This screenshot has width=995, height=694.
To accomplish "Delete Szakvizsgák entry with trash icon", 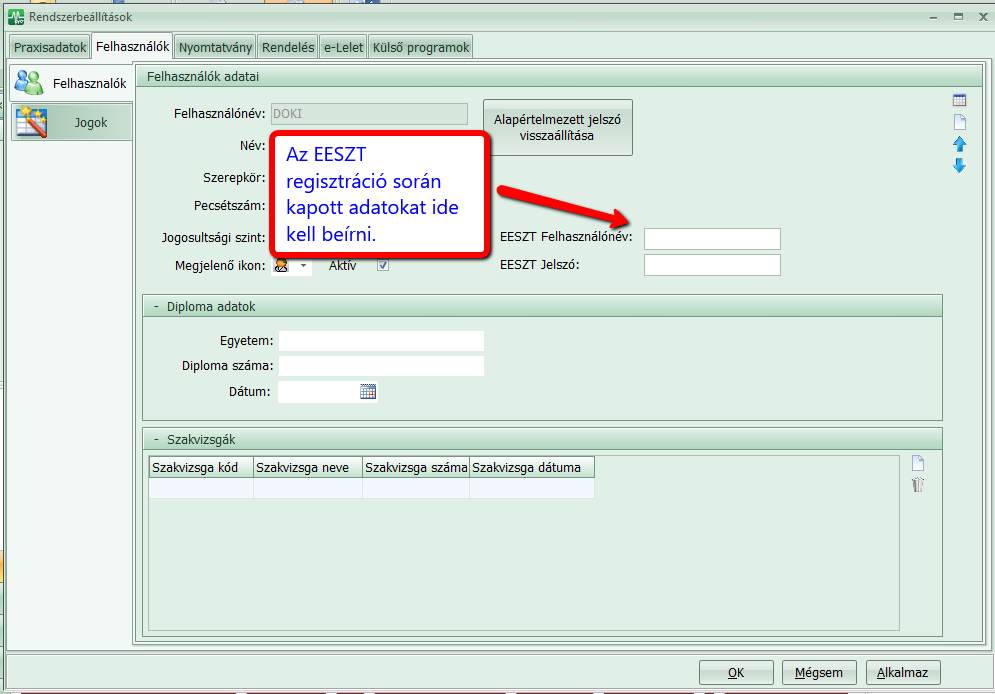I will pos(918,485).
